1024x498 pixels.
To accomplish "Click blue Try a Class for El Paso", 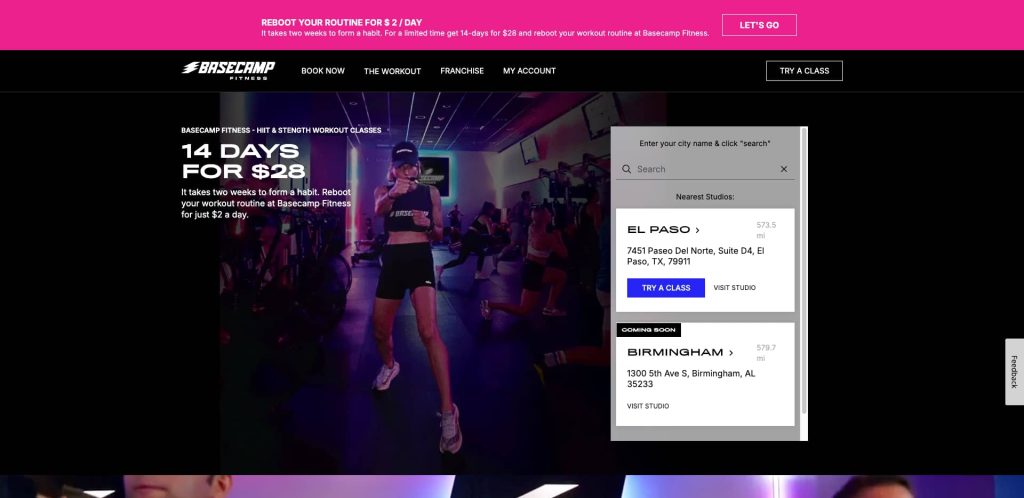I will click(x=665, y=288).
